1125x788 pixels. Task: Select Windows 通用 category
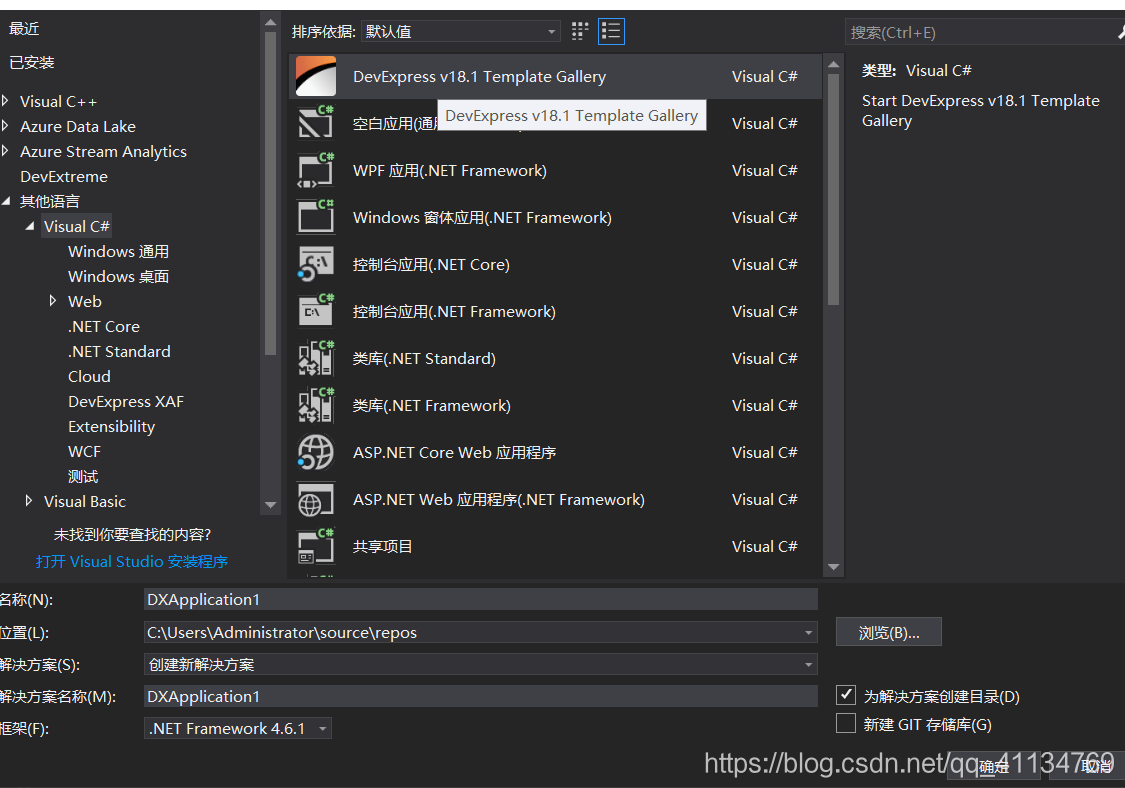[x=118, y=252]
